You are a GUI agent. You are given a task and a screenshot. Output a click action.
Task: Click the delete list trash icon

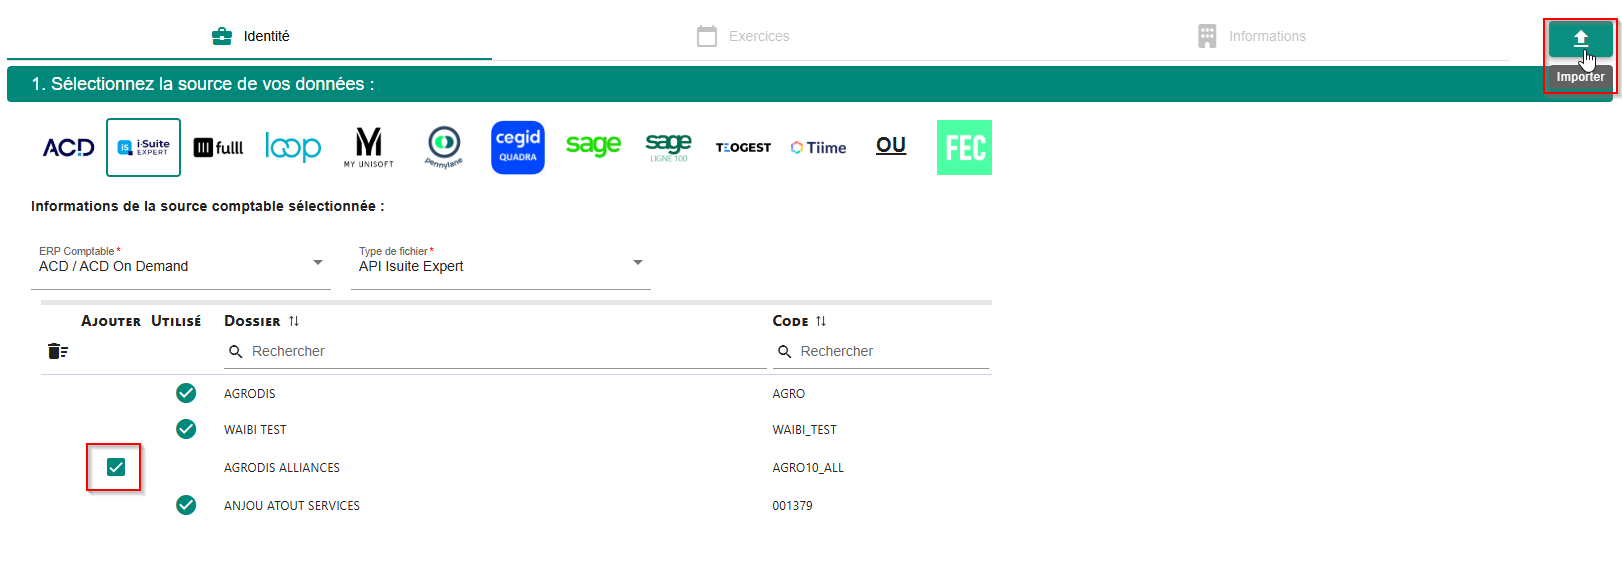pyautogui.click(x=58, y=351)
